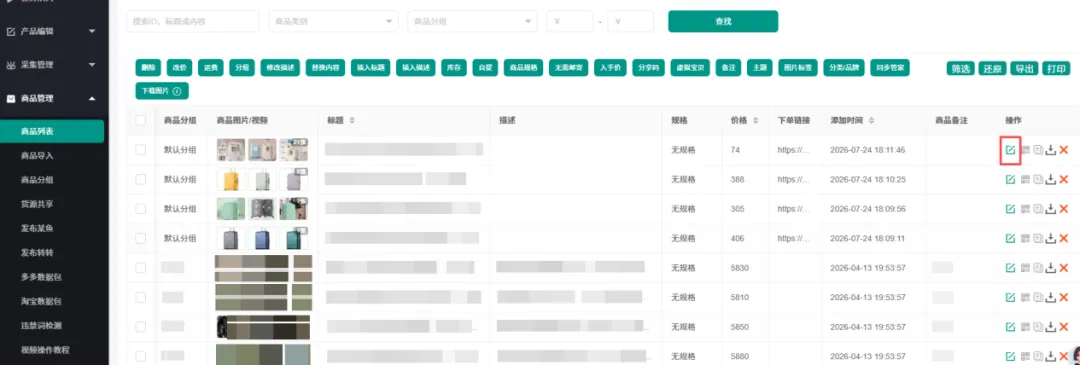Click document icon in the 5830 row
This screenshot has width=1080, height=365.
point(1038,267)
